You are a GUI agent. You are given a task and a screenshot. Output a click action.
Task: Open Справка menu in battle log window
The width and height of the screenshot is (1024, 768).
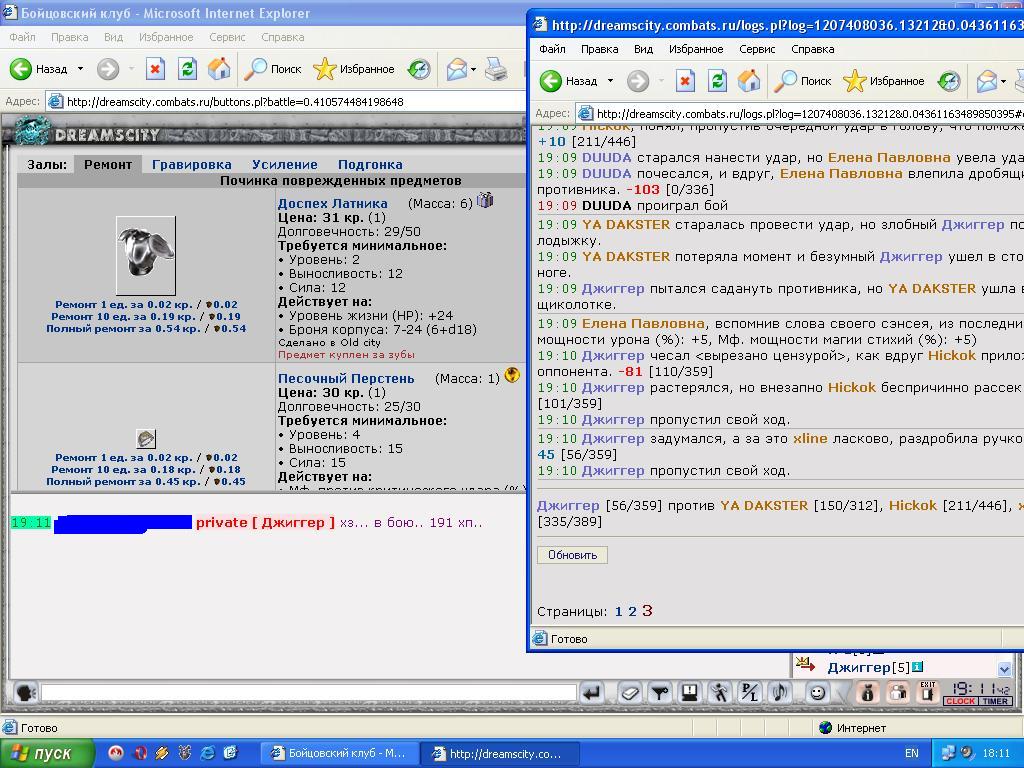(812, 49)
